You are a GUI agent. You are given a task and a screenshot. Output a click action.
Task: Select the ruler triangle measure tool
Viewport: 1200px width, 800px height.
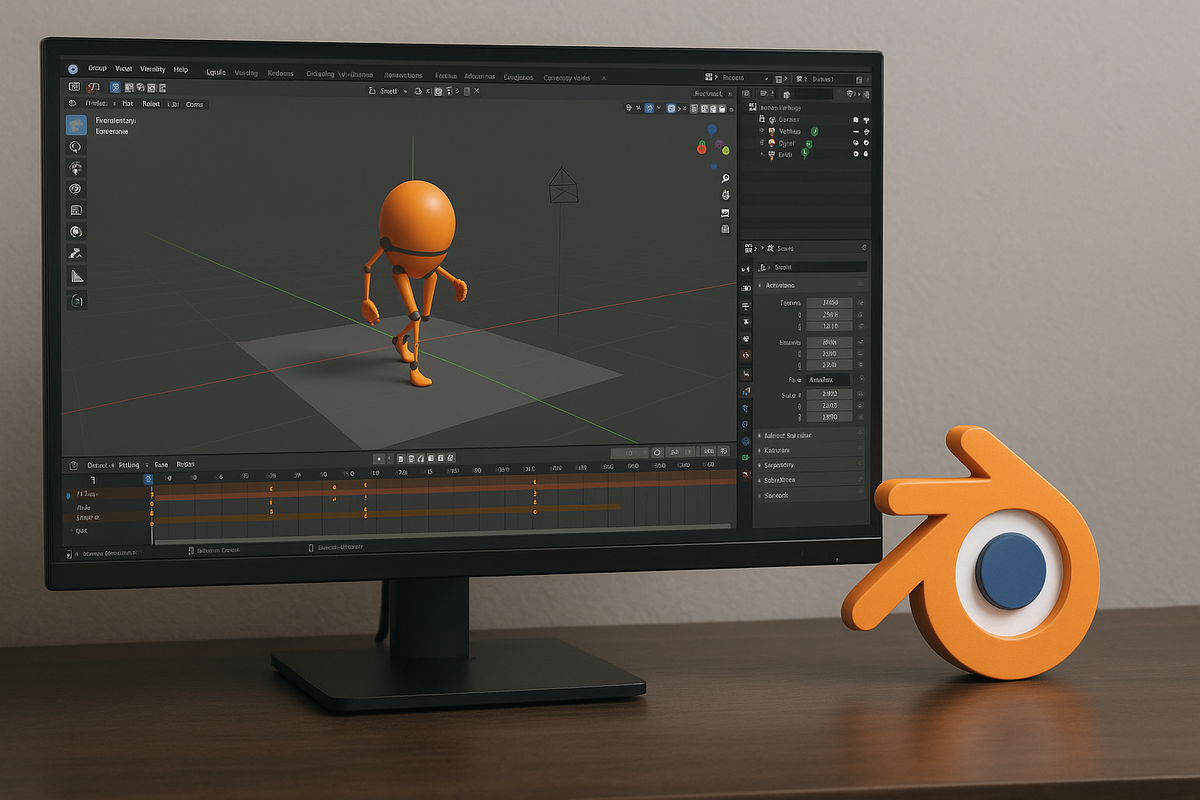(77, 276)
